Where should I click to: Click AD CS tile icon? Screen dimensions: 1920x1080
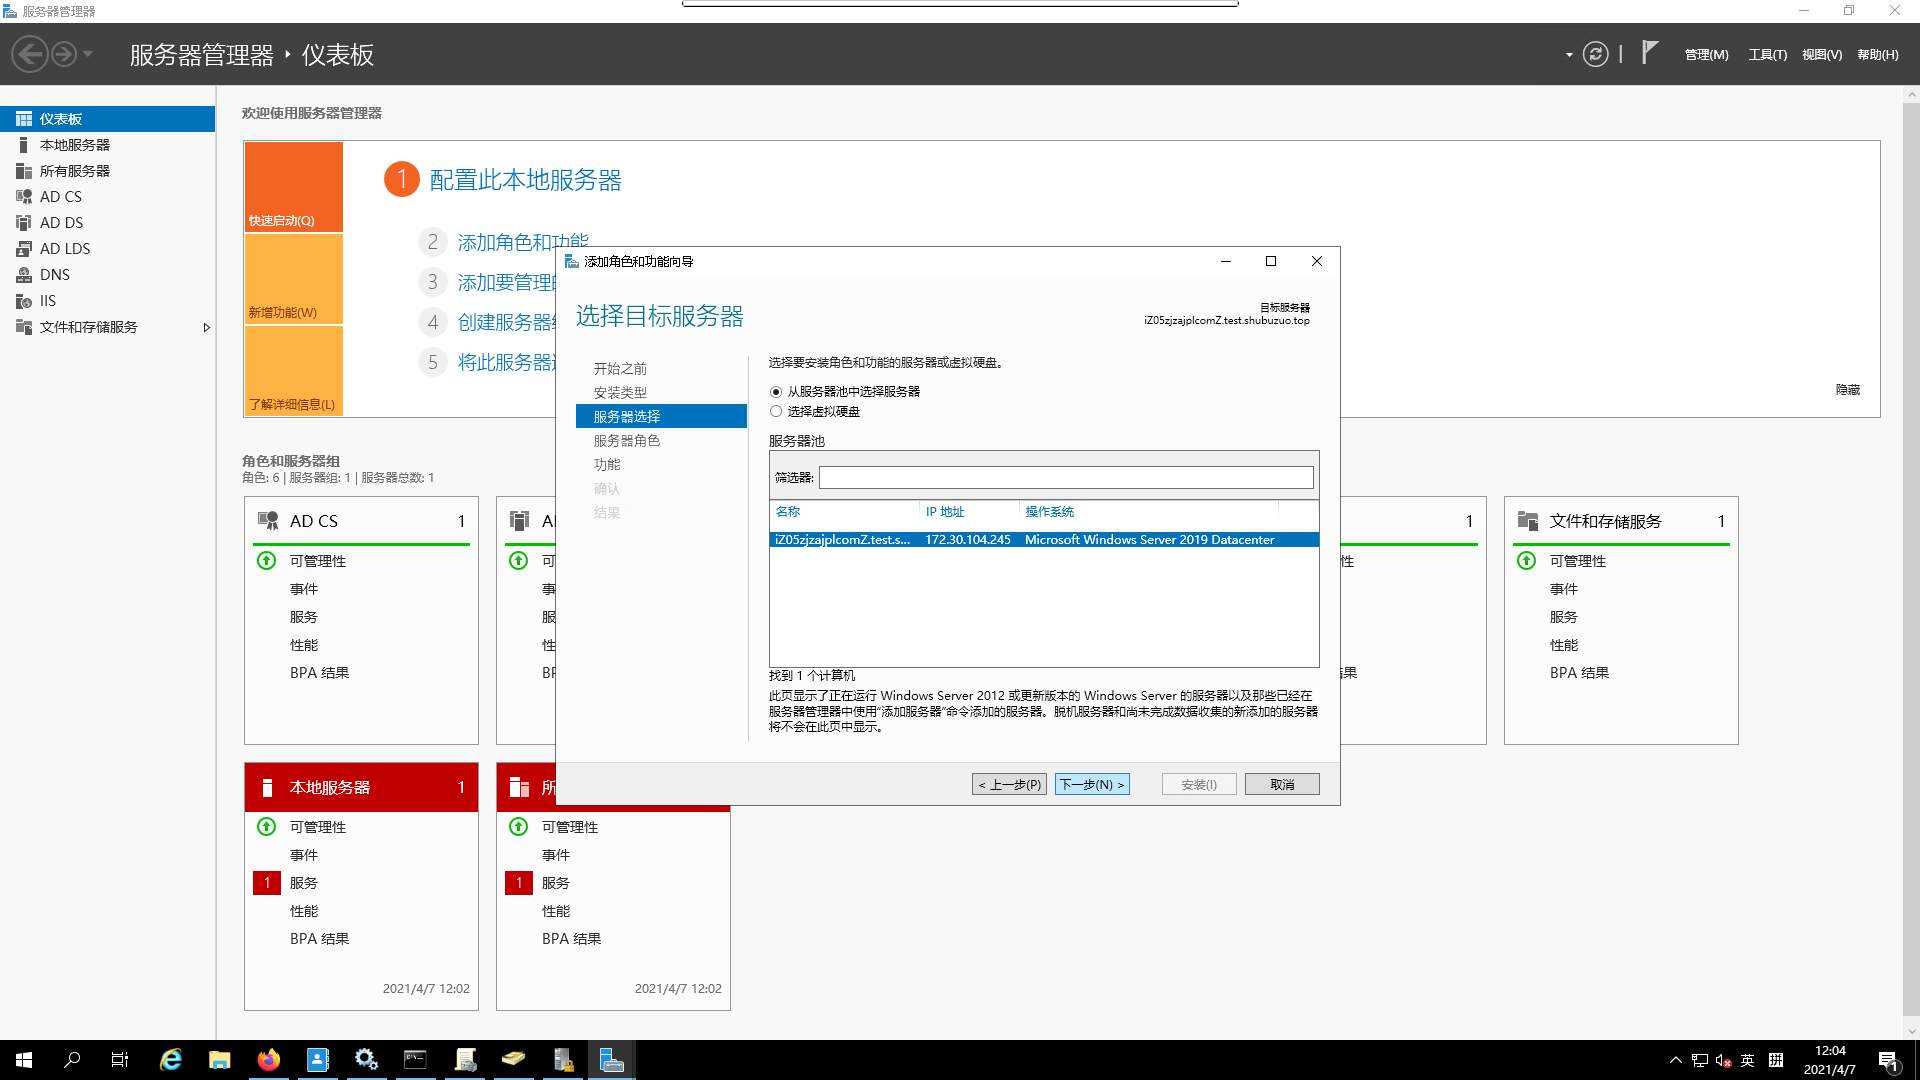point(268,521)
